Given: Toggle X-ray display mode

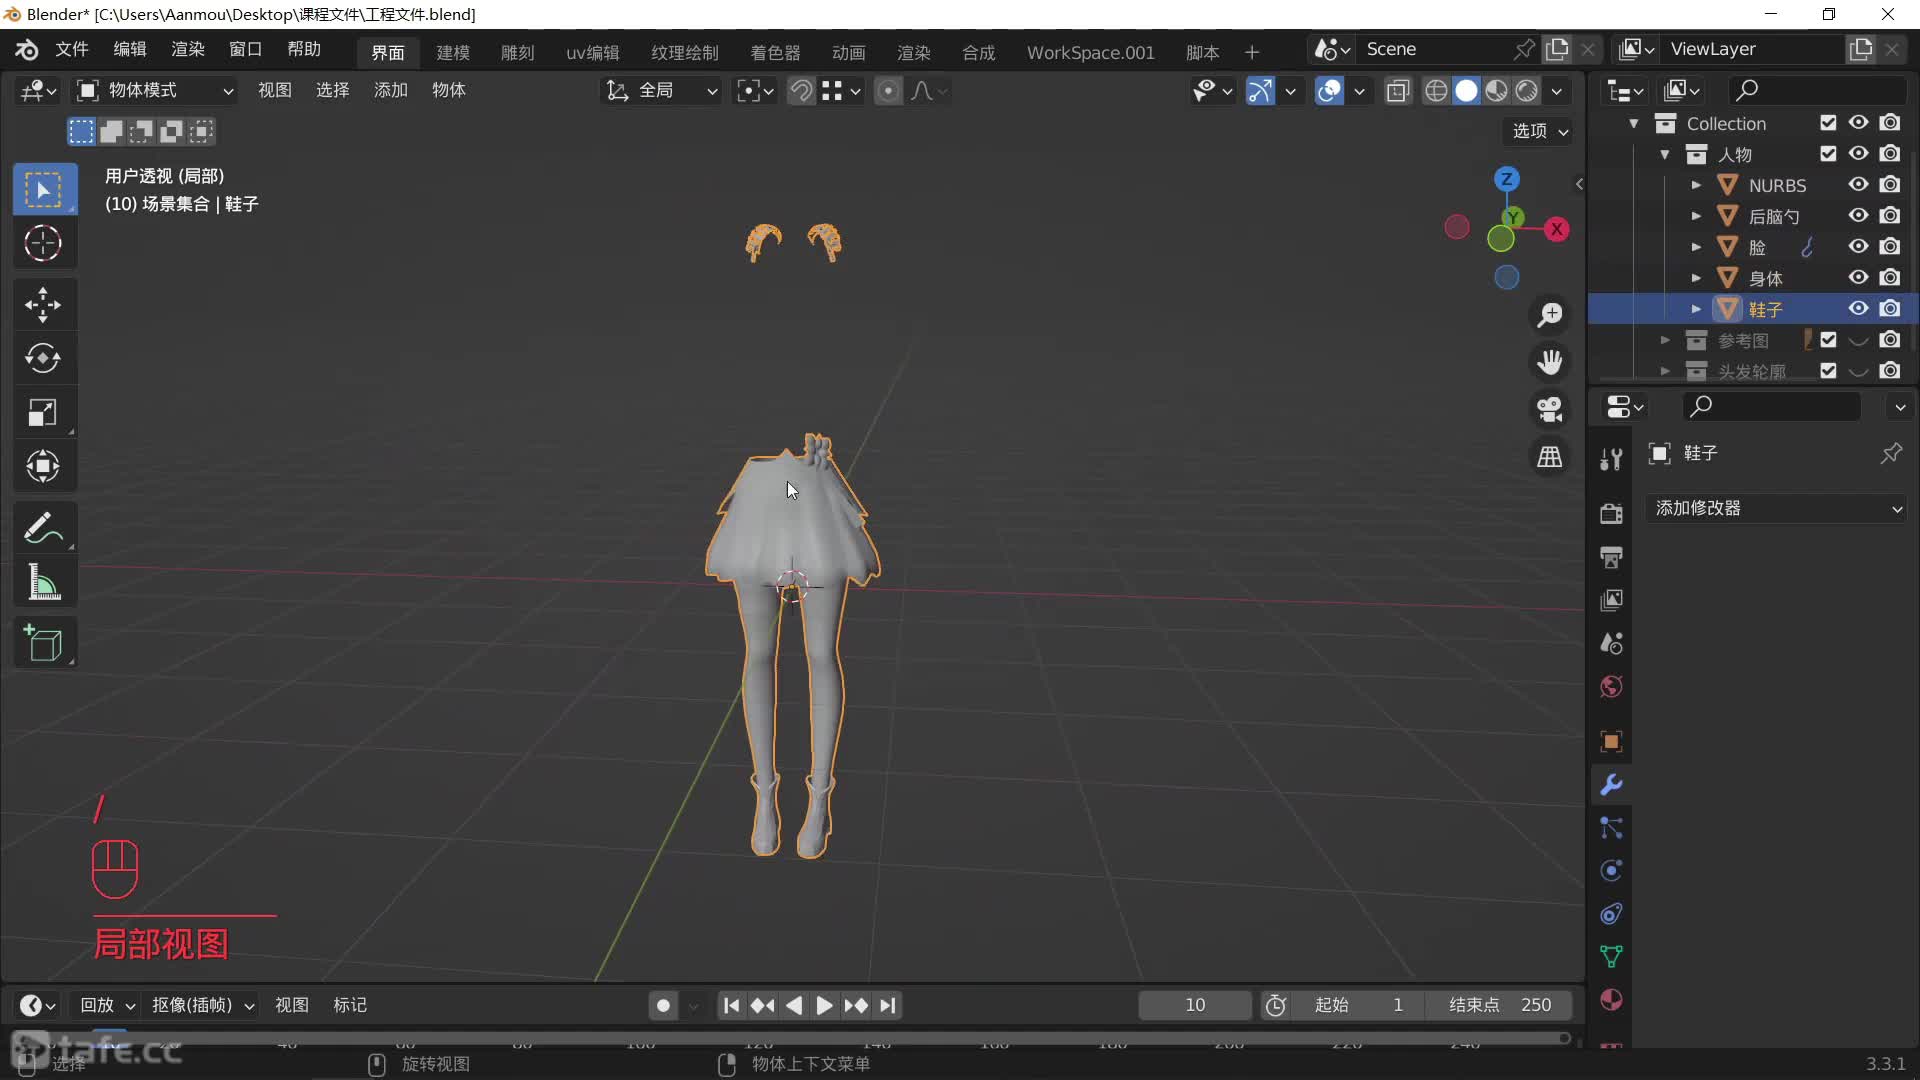Looking at the screenshot, I should point(1398,91).
